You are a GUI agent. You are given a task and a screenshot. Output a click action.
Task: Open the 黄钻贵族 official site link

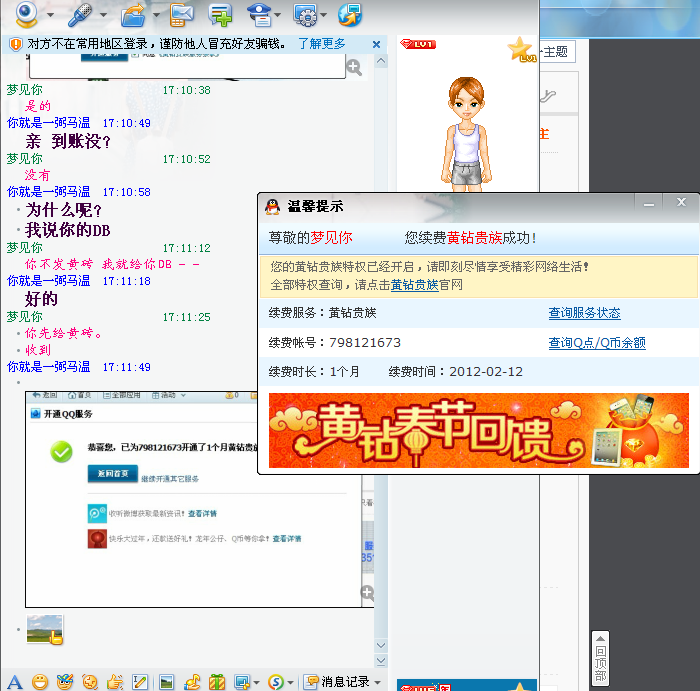pos(415,285)
